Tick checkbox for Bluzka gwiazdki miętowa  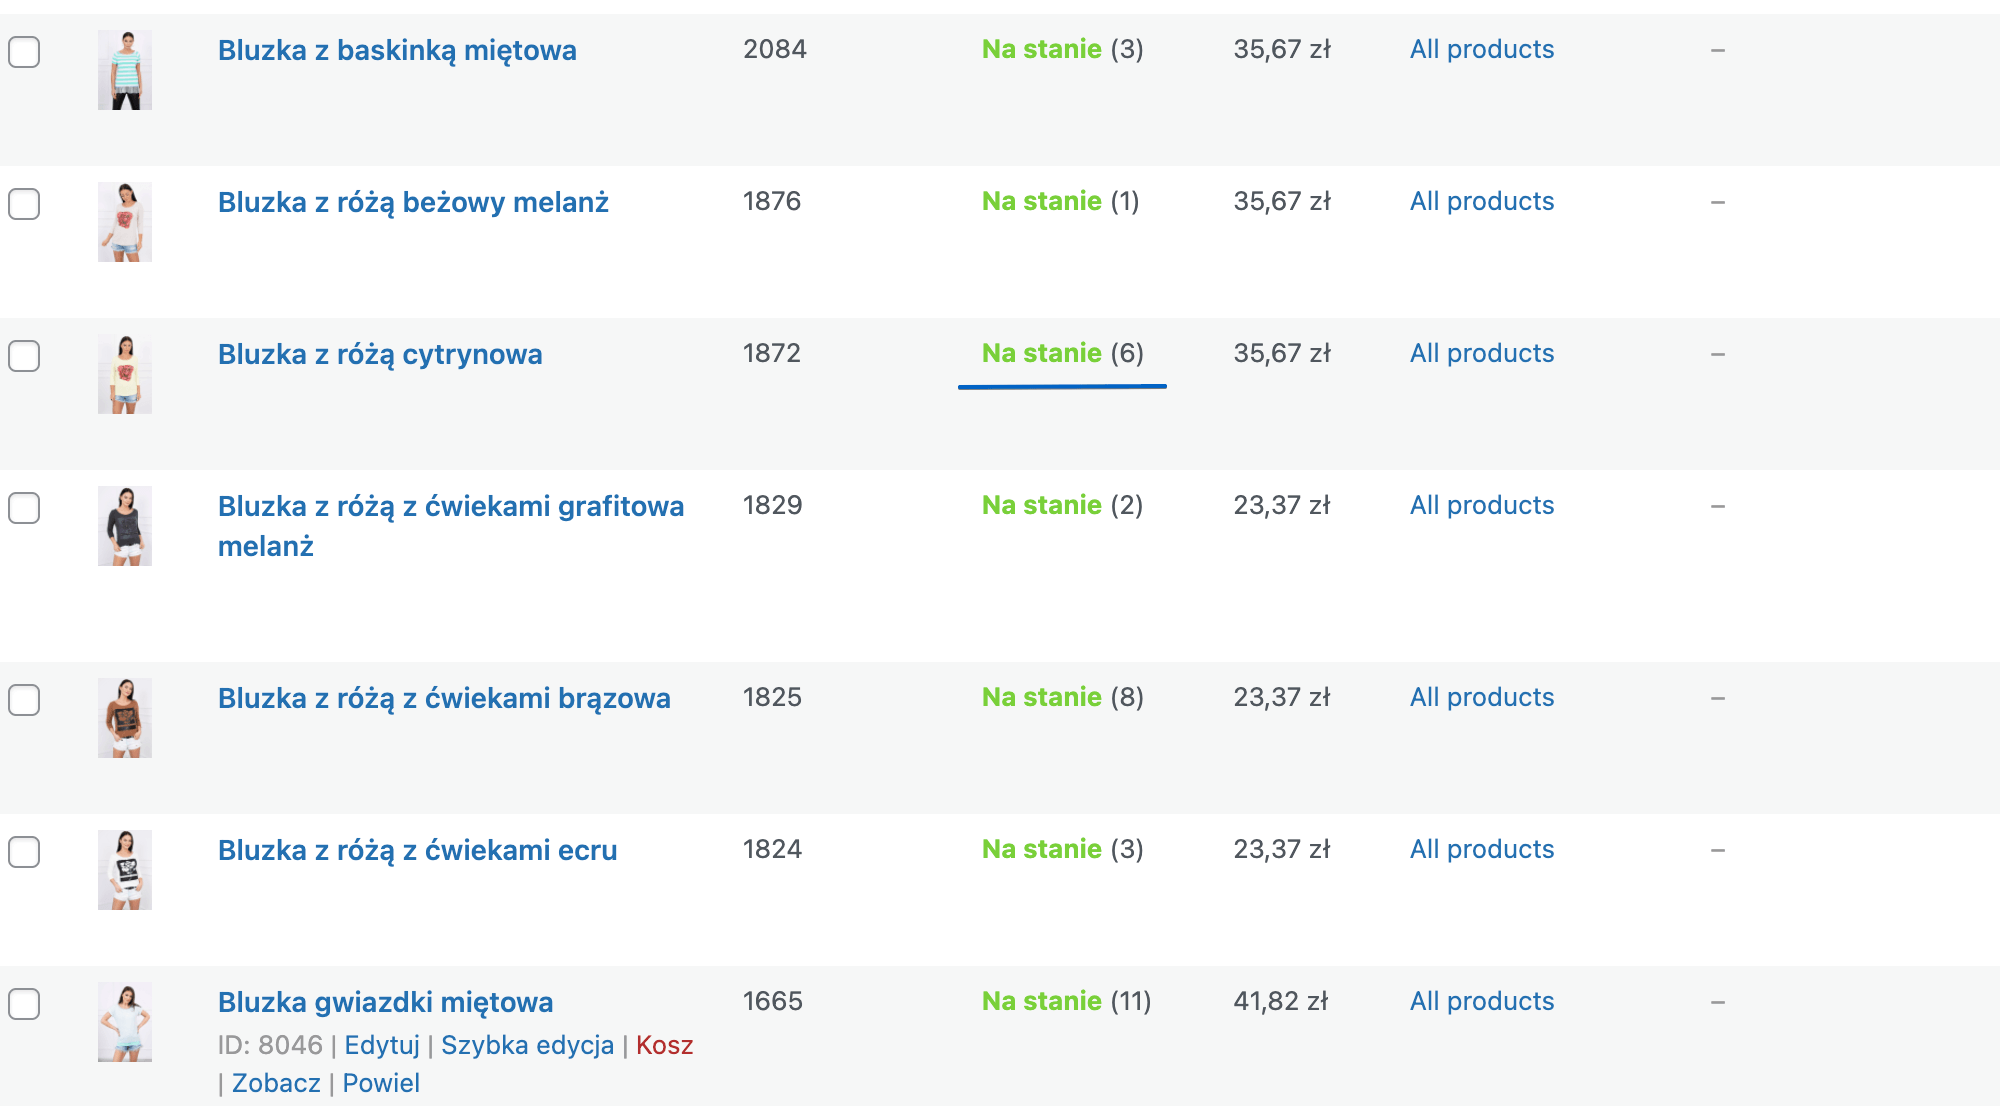(x=24, y=1003)
